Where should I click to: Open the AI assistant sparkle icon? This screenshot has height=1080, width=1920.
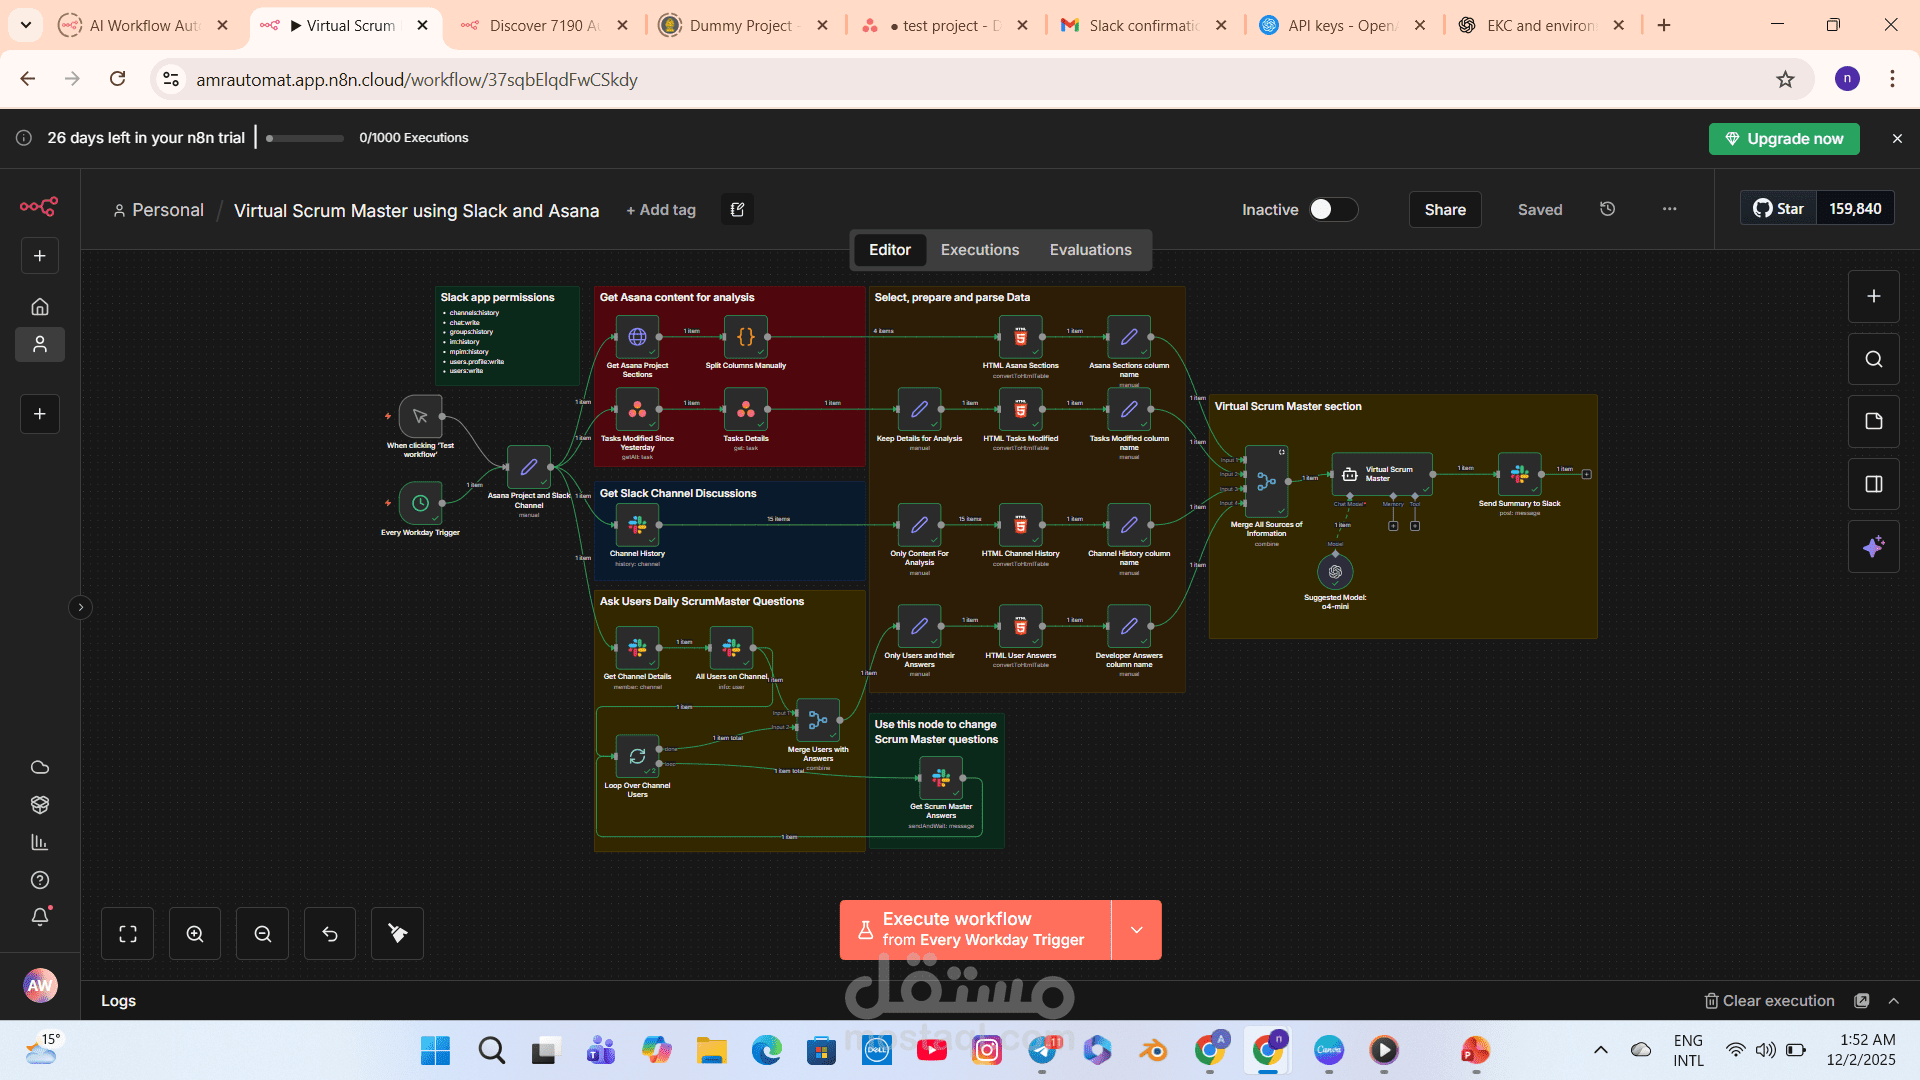click(x=1874, y=547)
